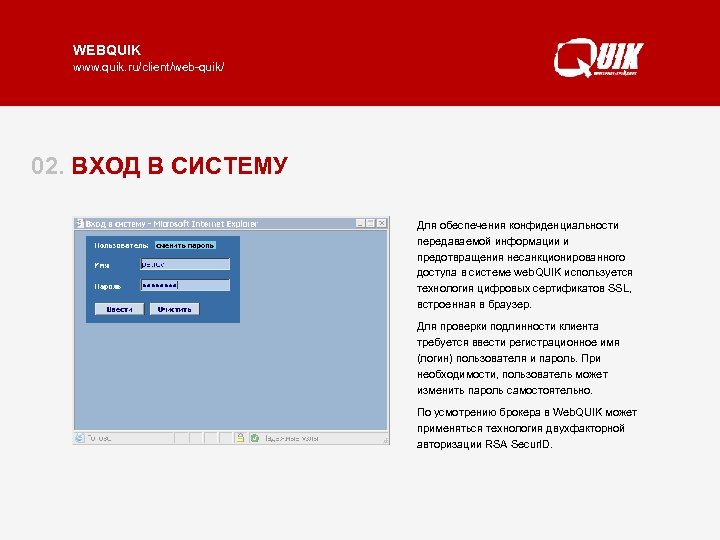Screen dimensions: 720x540
Task: Click the paragraph starting 'По усмотрению брокера'
Action: point(527,428)
